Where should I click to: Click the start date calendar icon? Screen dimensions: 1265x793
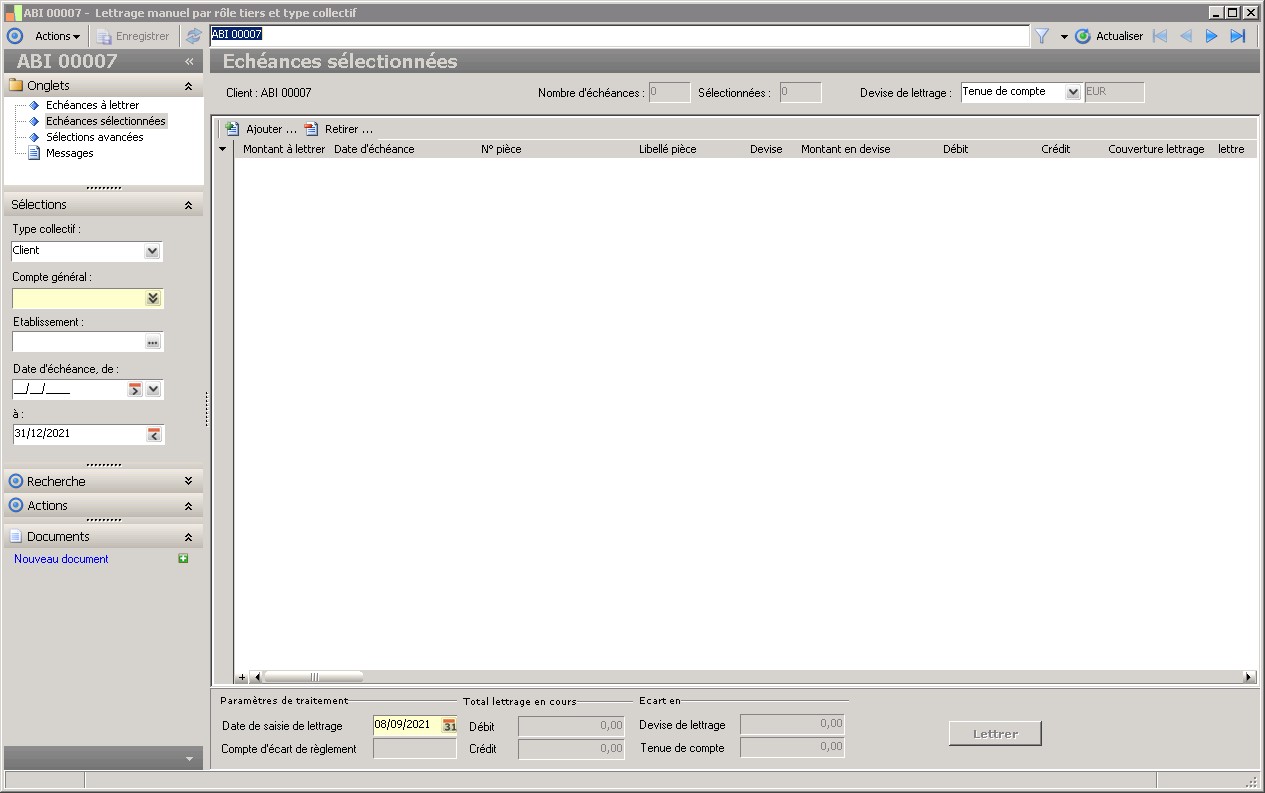point(135,390)
